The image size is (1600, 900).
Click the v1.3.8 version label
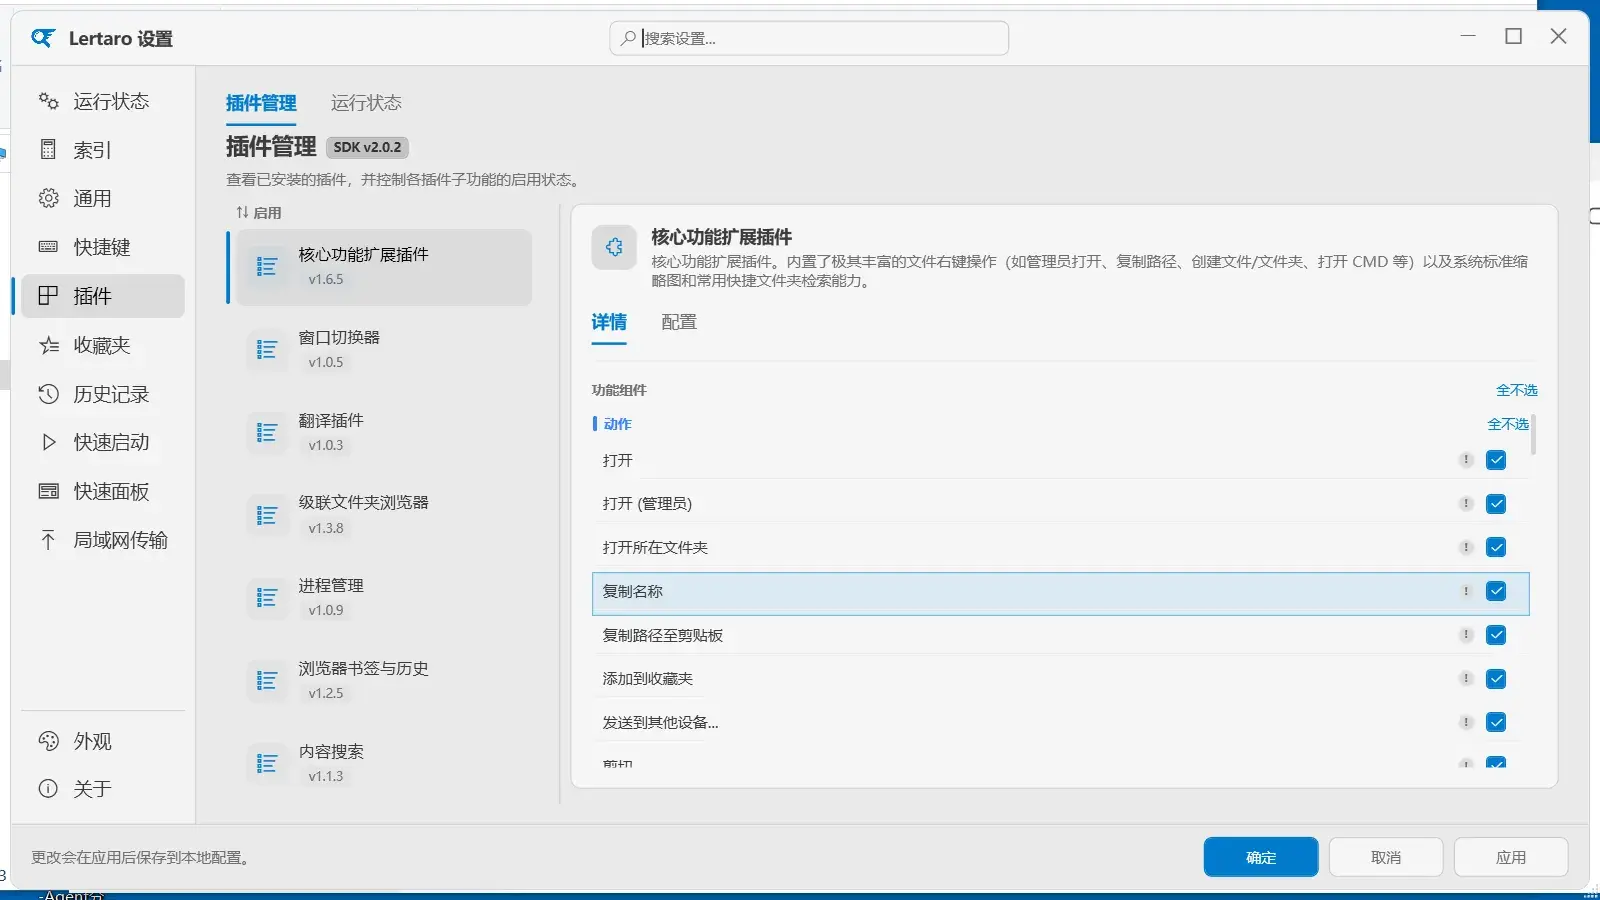coord(326,528)
